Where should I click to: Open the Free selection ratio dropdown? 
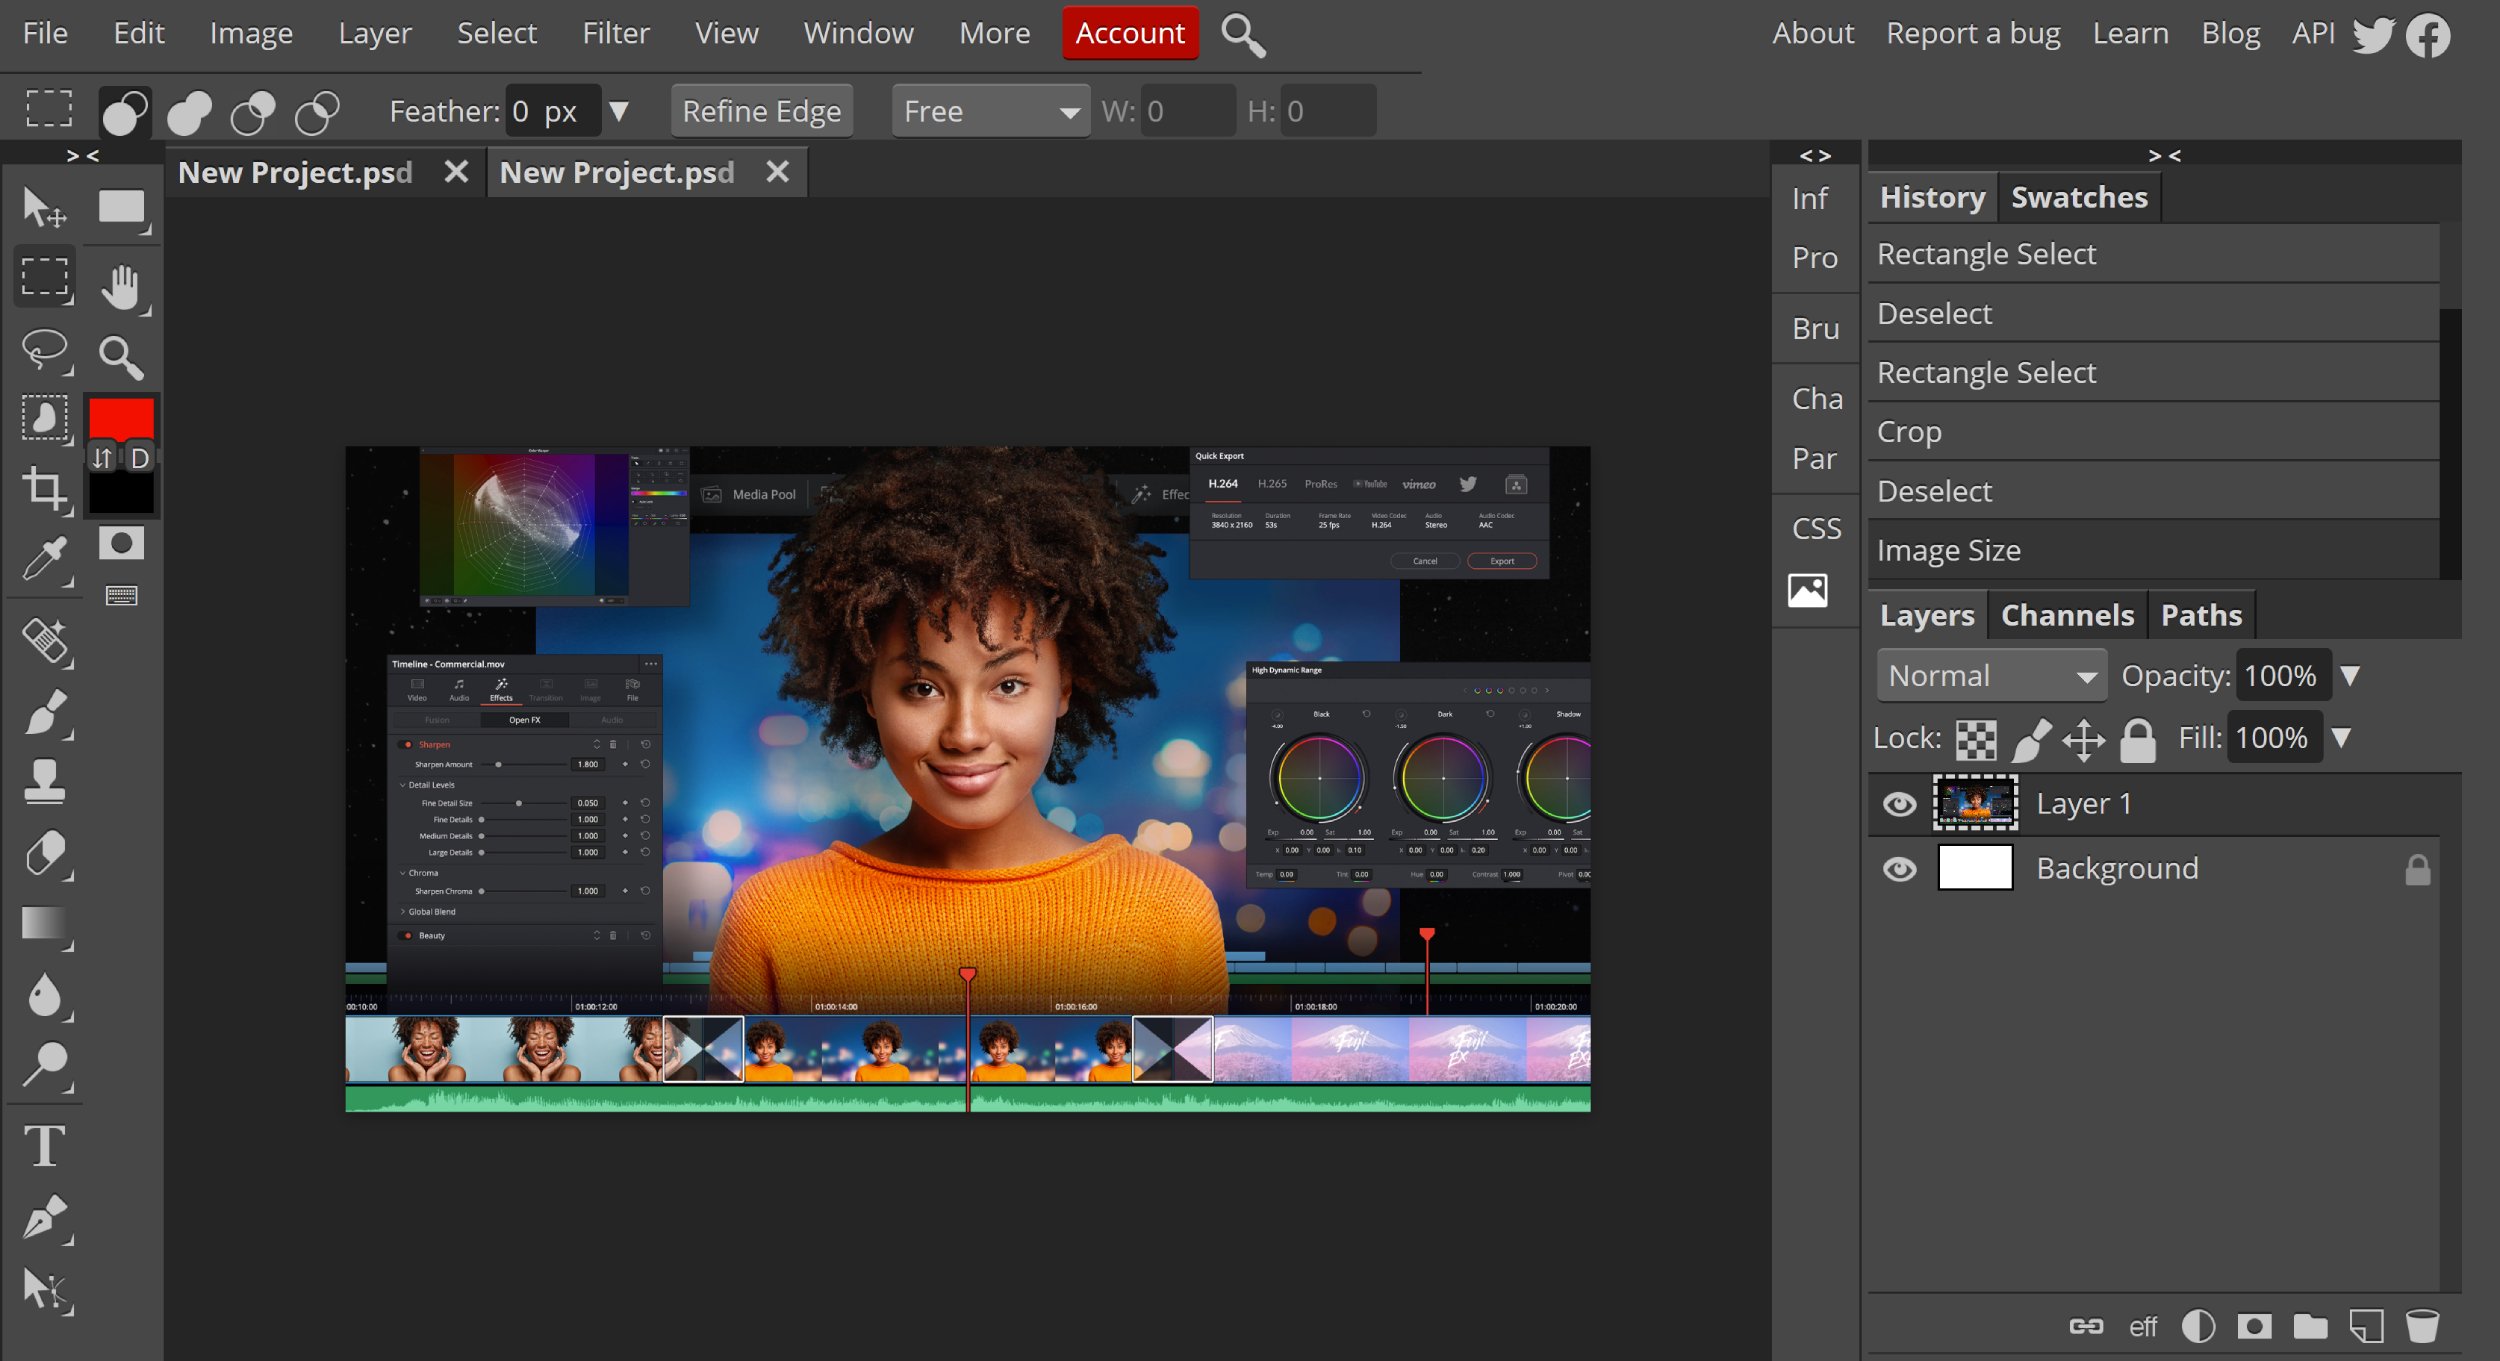coord(990,111)
